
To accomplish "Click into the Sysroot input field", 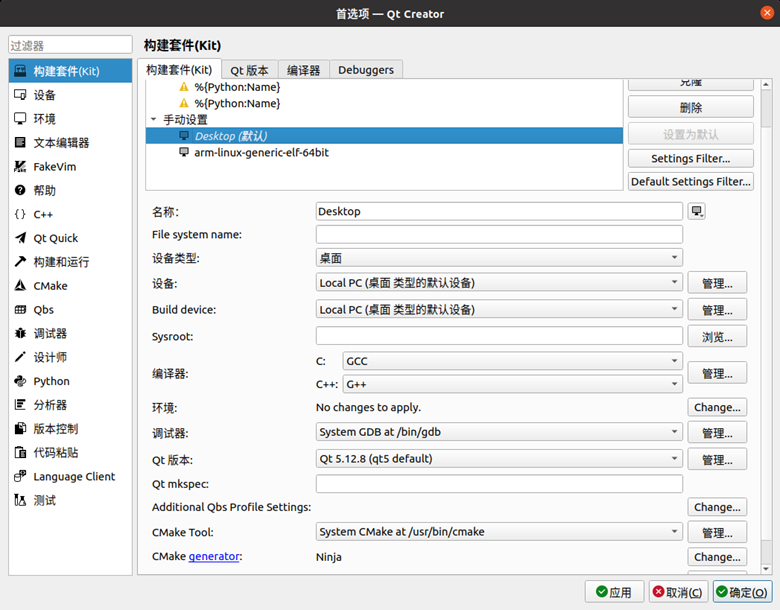I will (x=499, y=336).
